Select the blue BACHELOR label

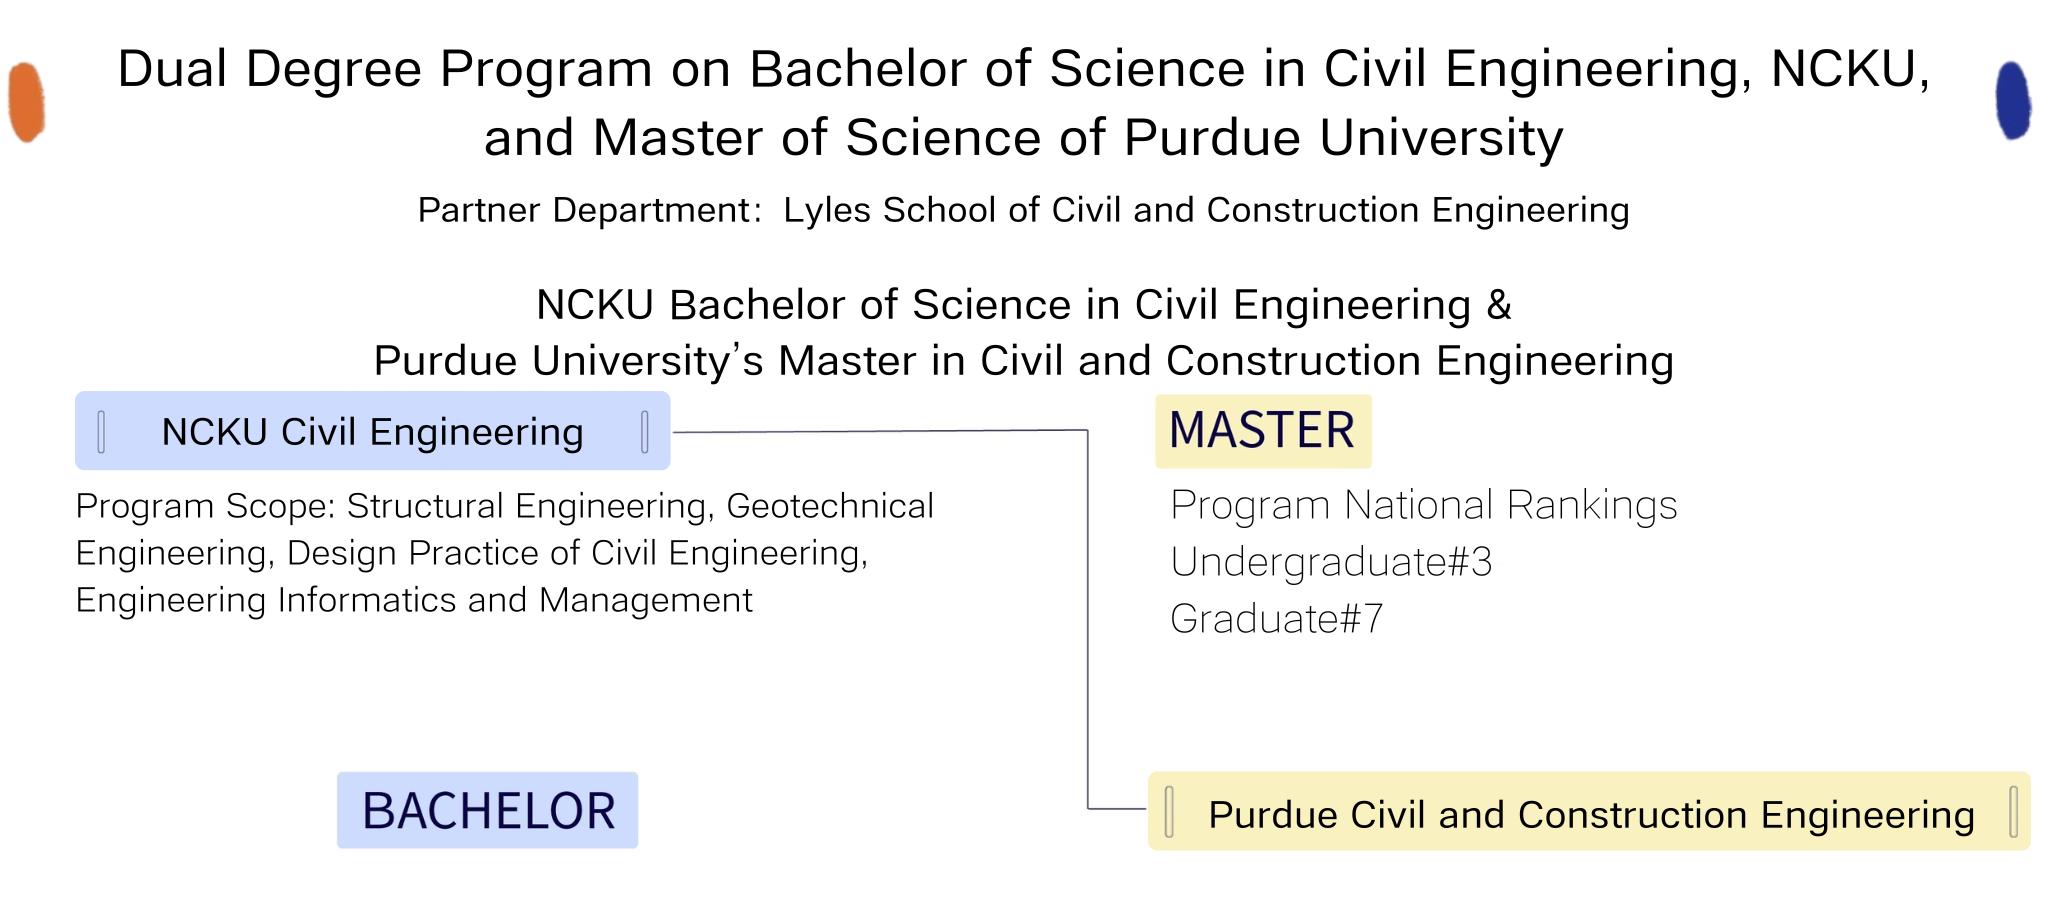coord(488,810)
